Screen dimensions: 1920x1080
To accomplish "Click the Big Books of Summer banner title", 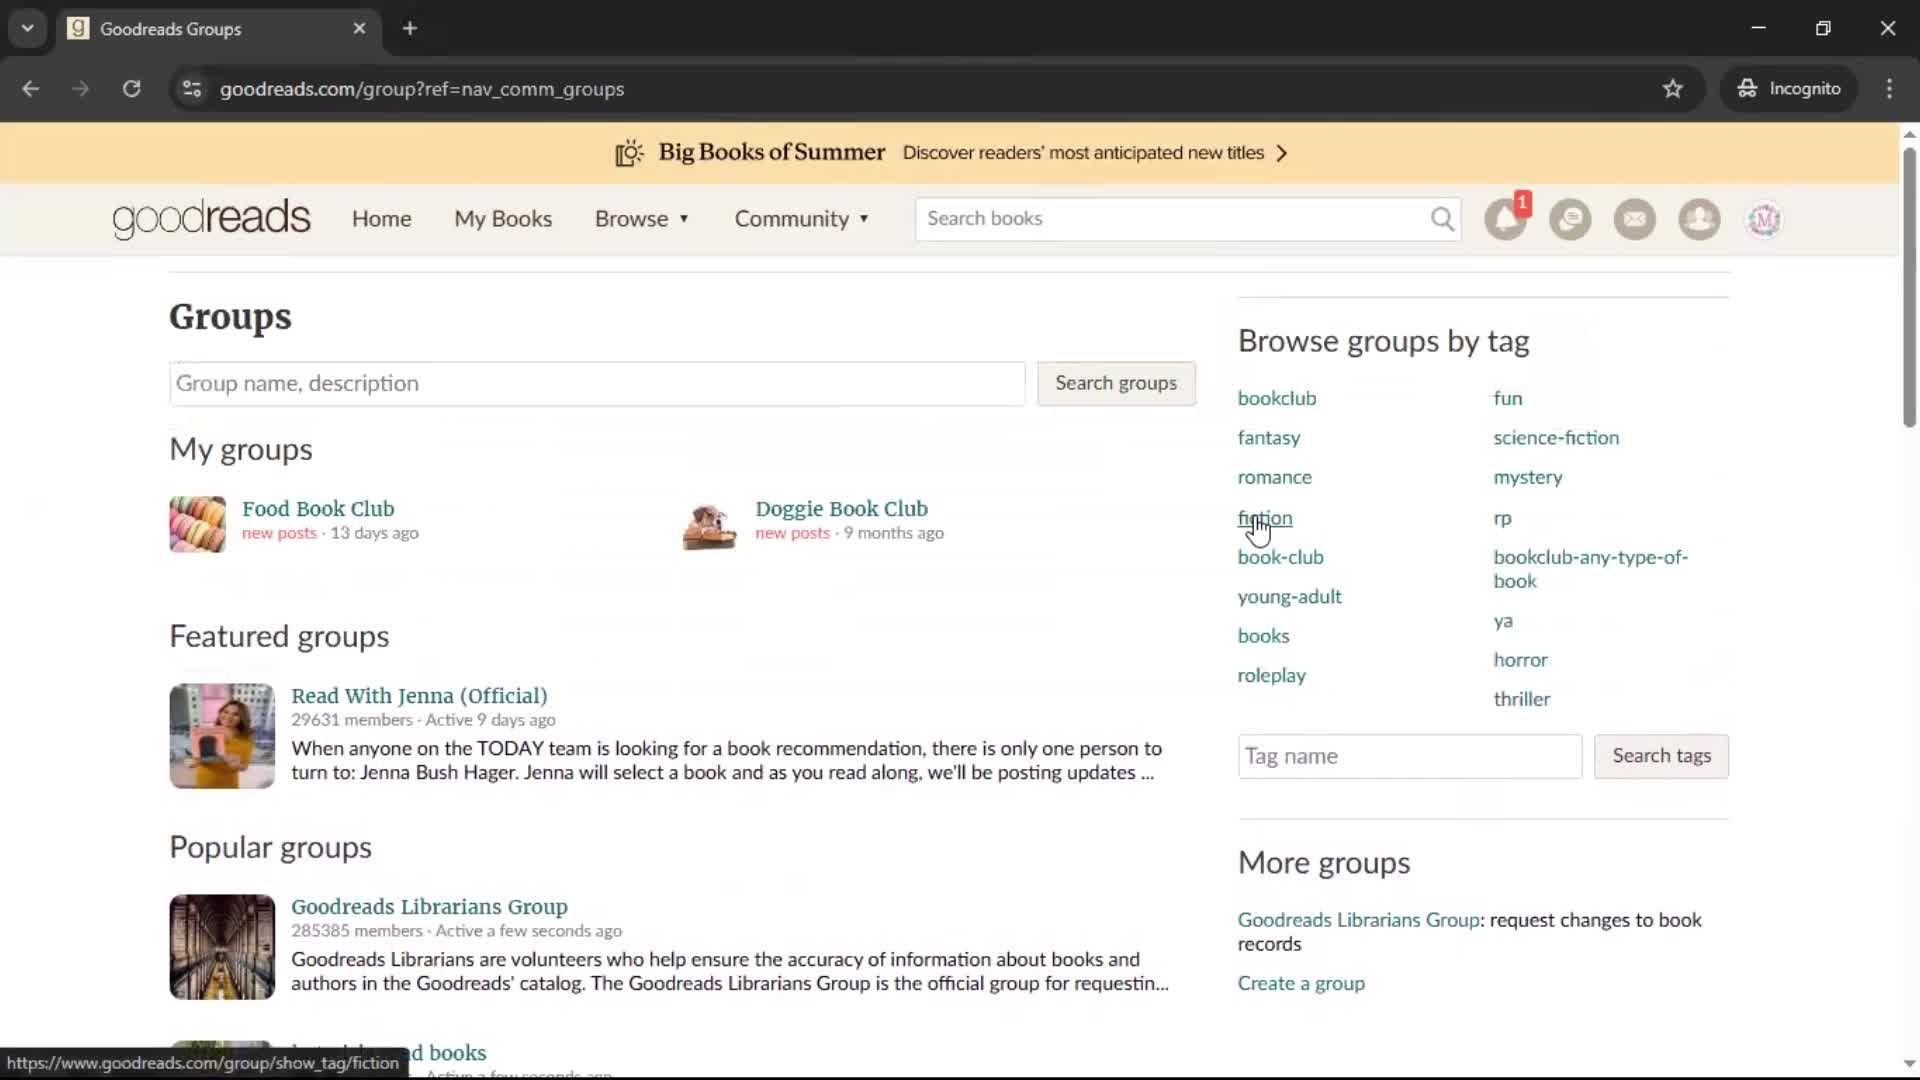I will (771, 152).
